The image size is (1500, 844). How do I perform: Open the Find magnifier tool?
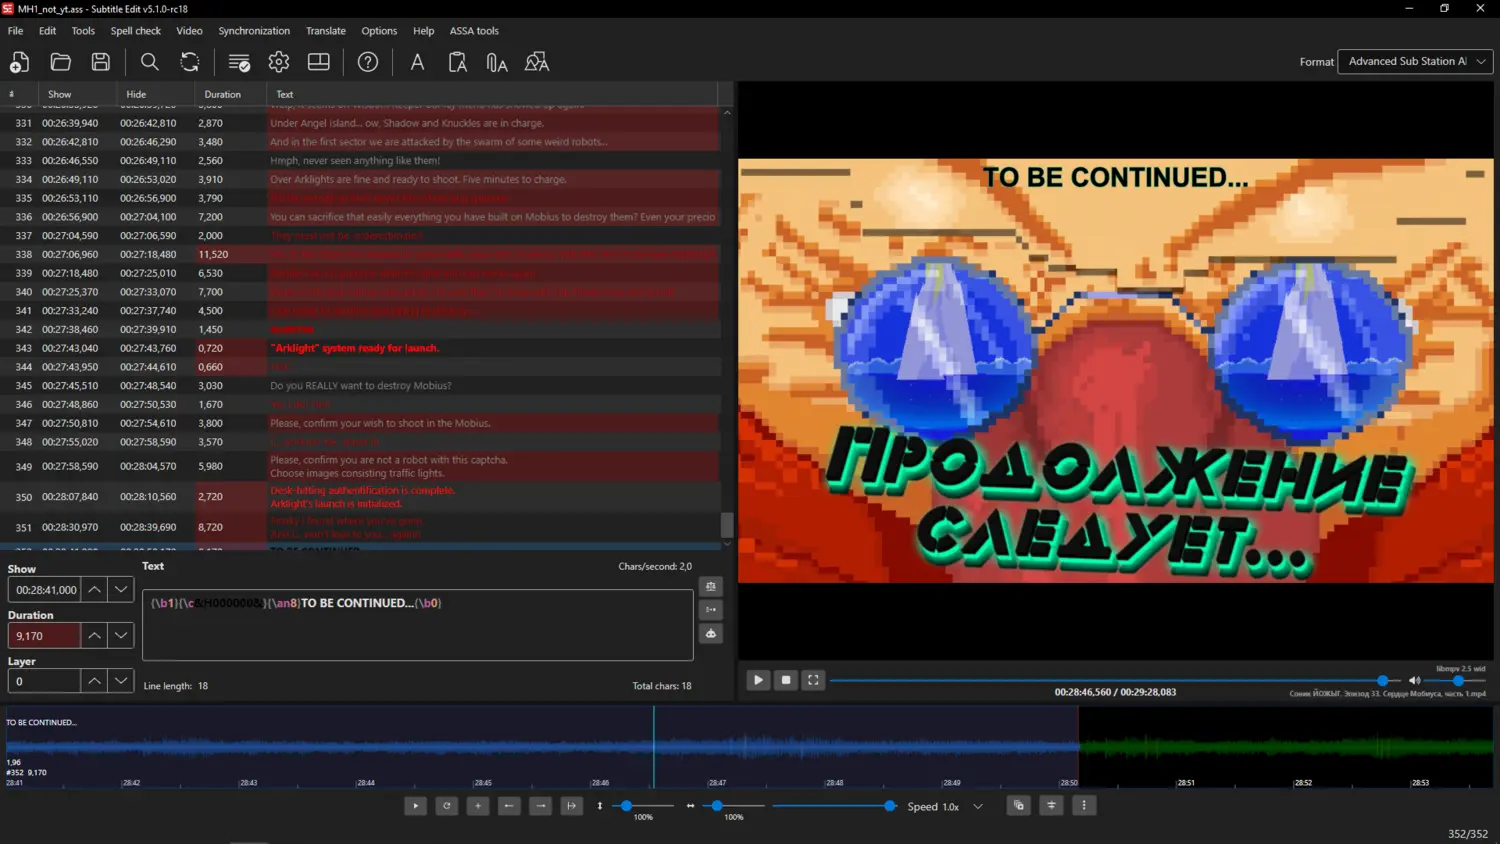point(149,62)
